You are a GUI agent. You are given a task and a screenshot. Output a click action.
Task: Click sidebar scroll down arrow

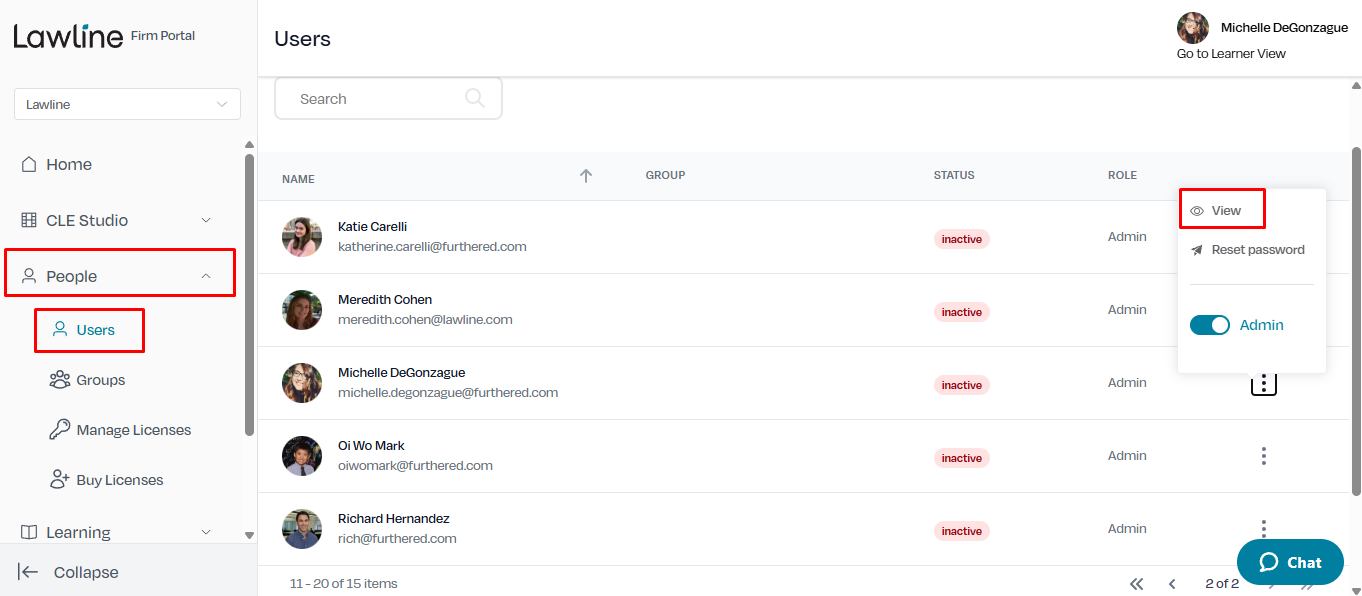[249, 536]
